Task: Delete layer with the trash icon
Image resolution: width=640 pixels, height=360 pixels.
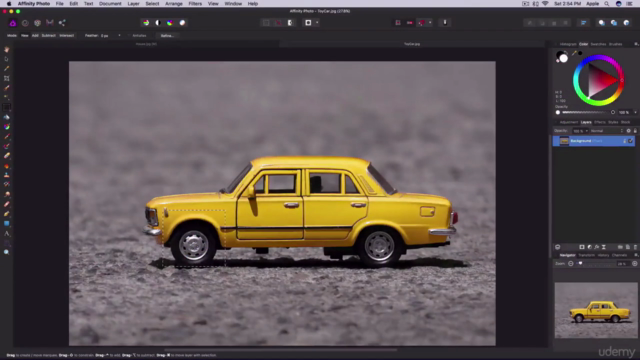Action: (635, 247)
